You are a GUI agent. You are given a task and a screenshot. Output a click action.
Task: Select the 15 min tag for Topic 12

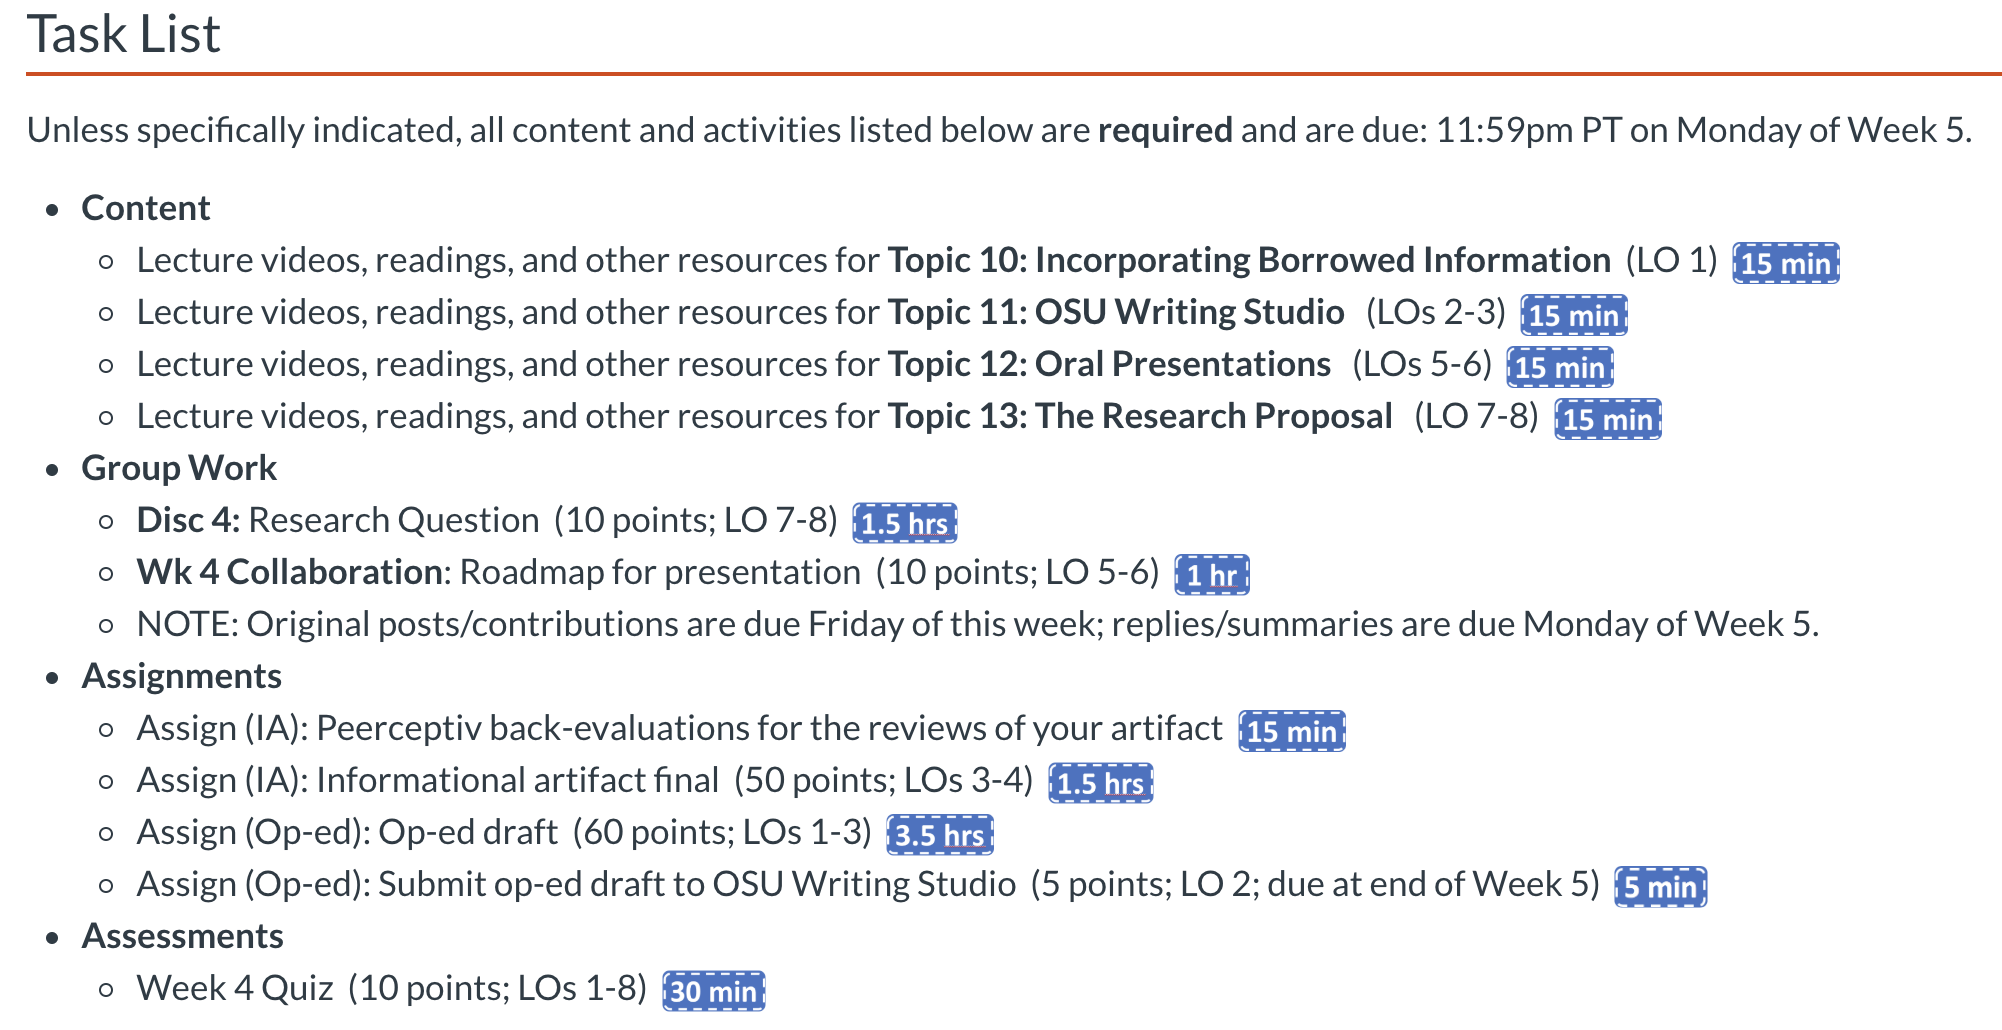pos(1560,367)
